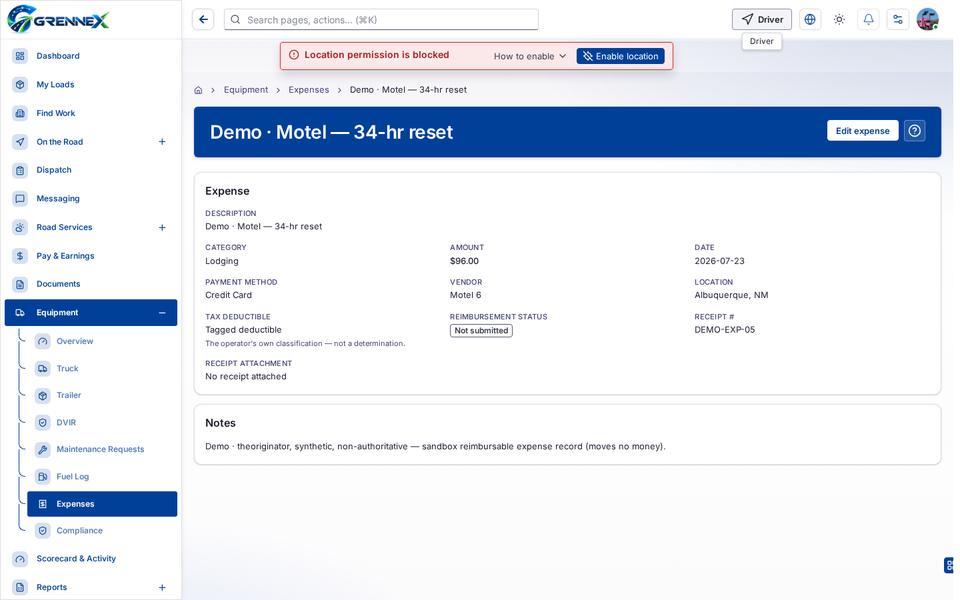Open the language globe icon
Image resolution: width=960 pixels, height=600 pixels.
[x=809, y=20]
